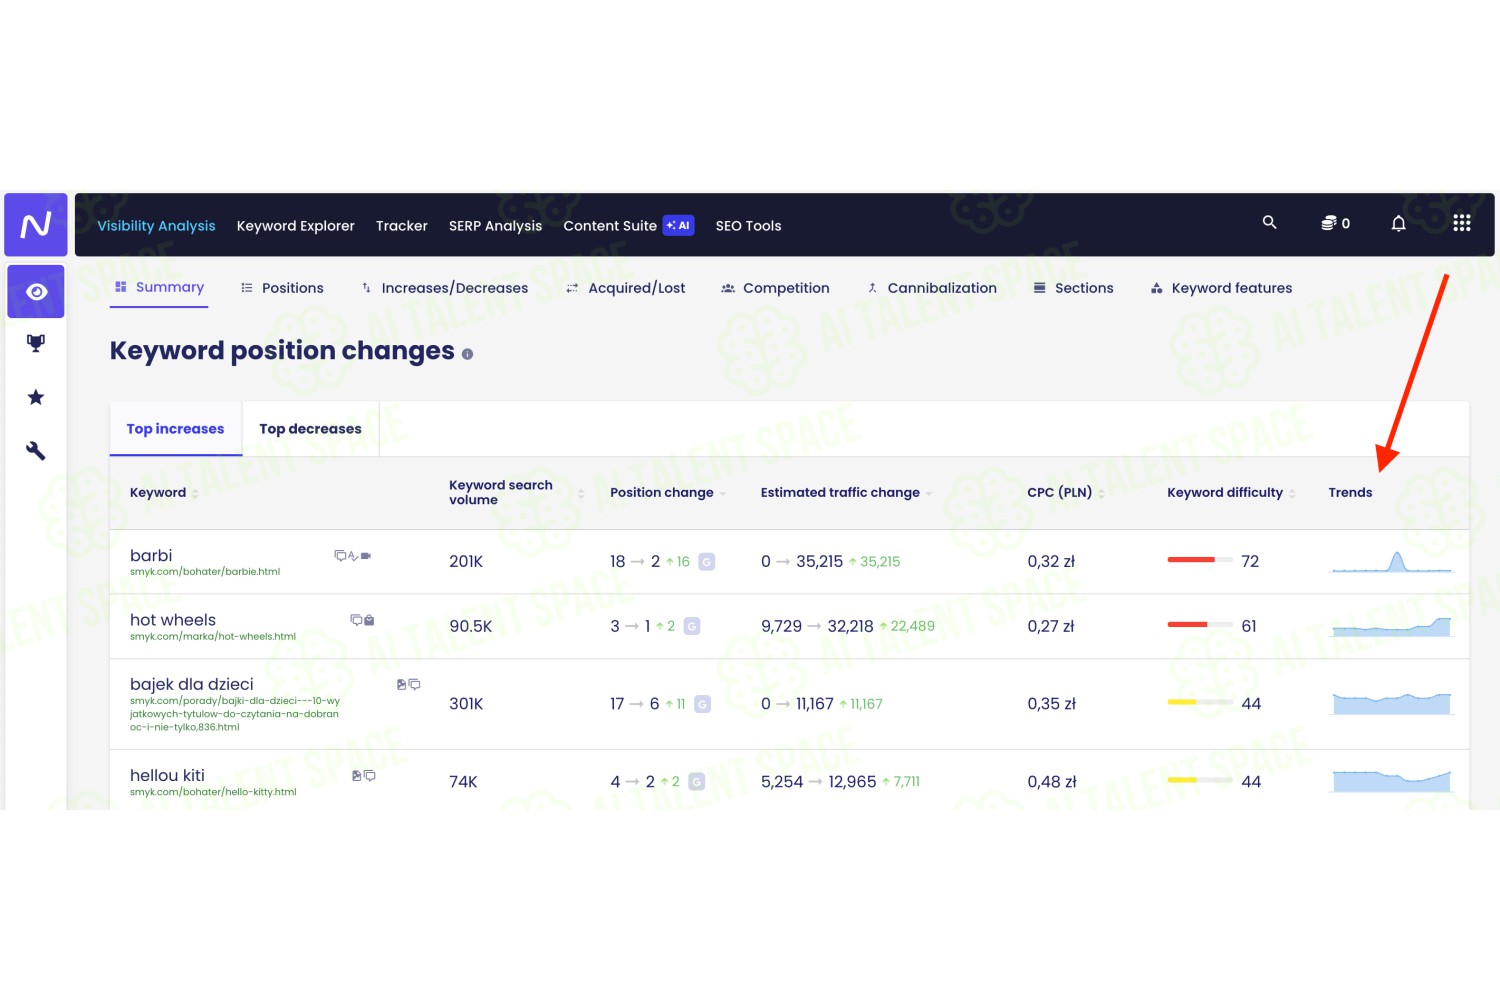This screenshot has height=1000, width=1500.
Task: Click barbi difficulty bar 72
Action: (x=1199, y=561)
